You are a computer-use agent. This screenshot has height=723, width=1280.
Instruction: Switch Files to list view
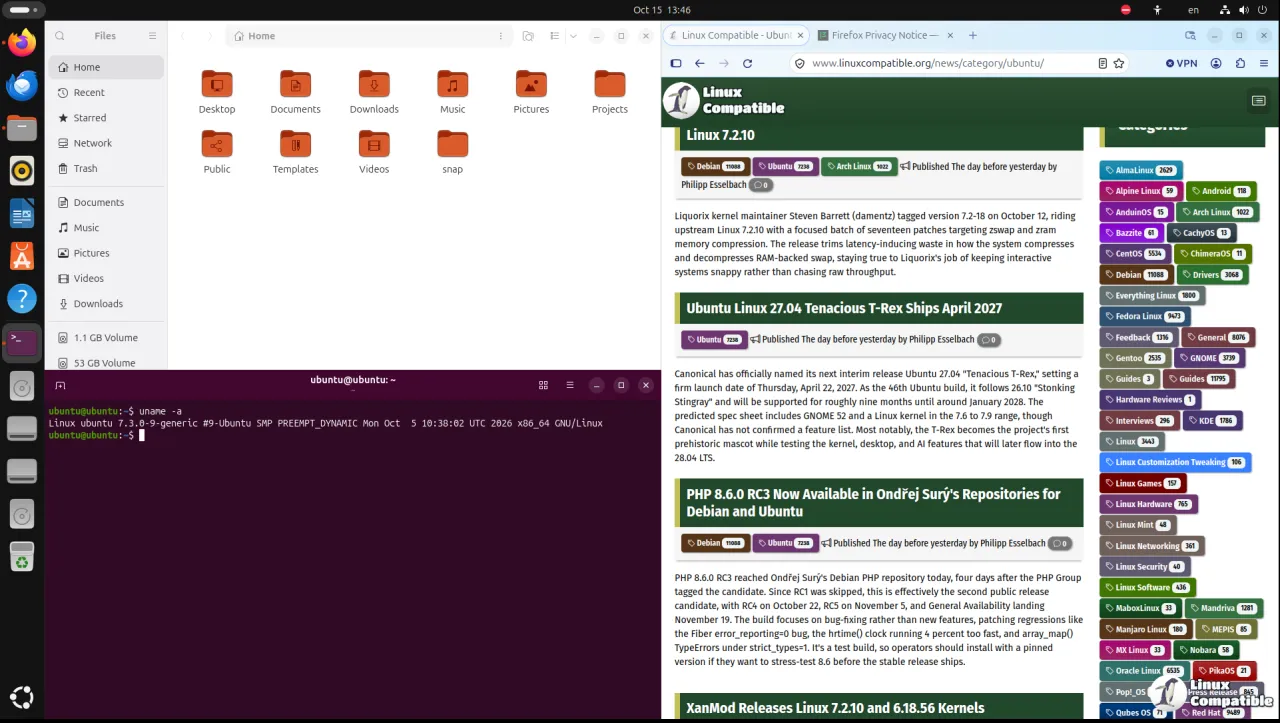(x=555, y=36)
